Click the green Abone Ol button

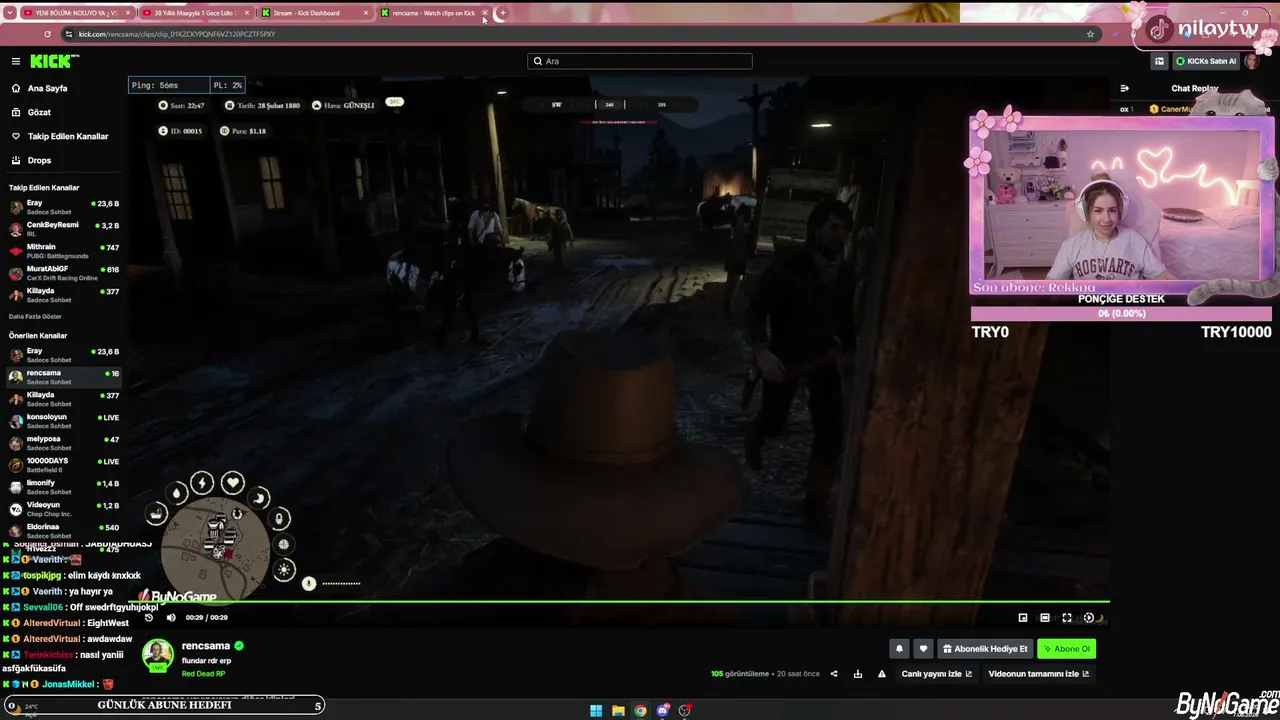(1066, 649)
